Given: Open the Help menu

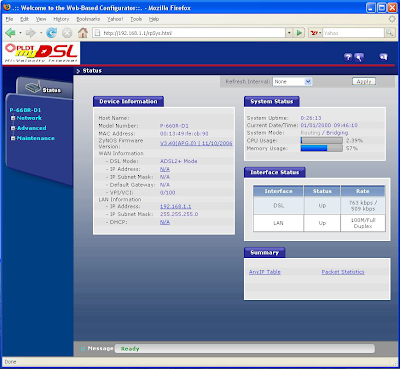Looking at the screenshot, I should pos(154,19).
